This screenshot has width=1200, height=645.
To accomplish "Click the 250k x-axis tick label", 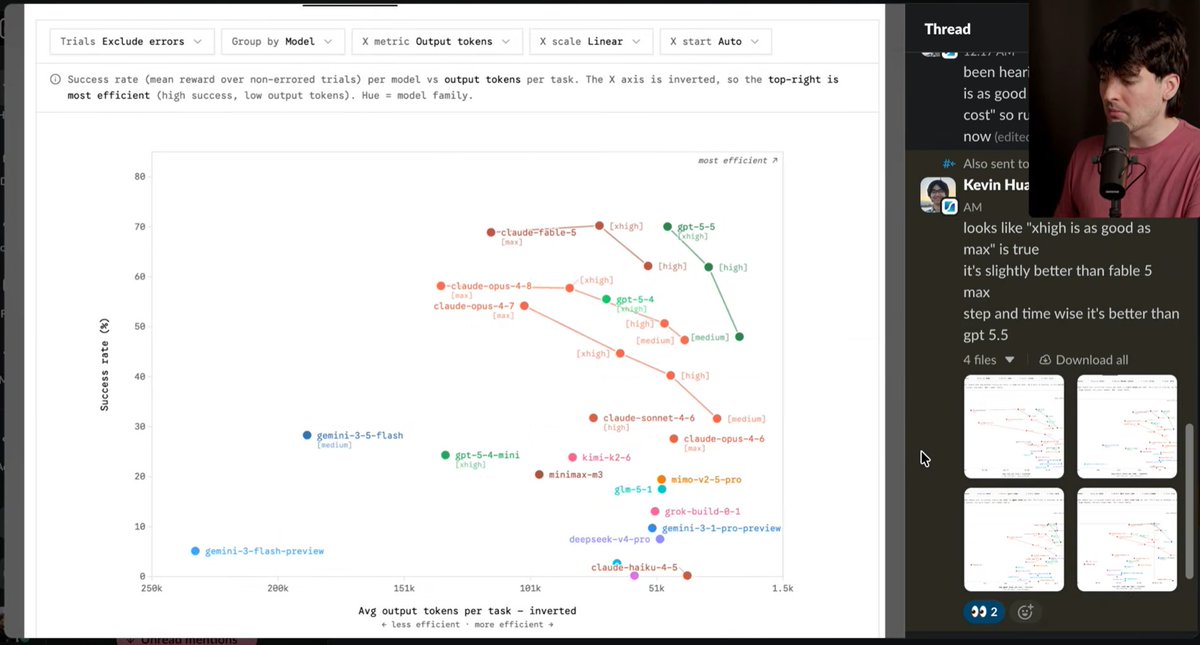I will pyautogui.click(x=151, y=589).
